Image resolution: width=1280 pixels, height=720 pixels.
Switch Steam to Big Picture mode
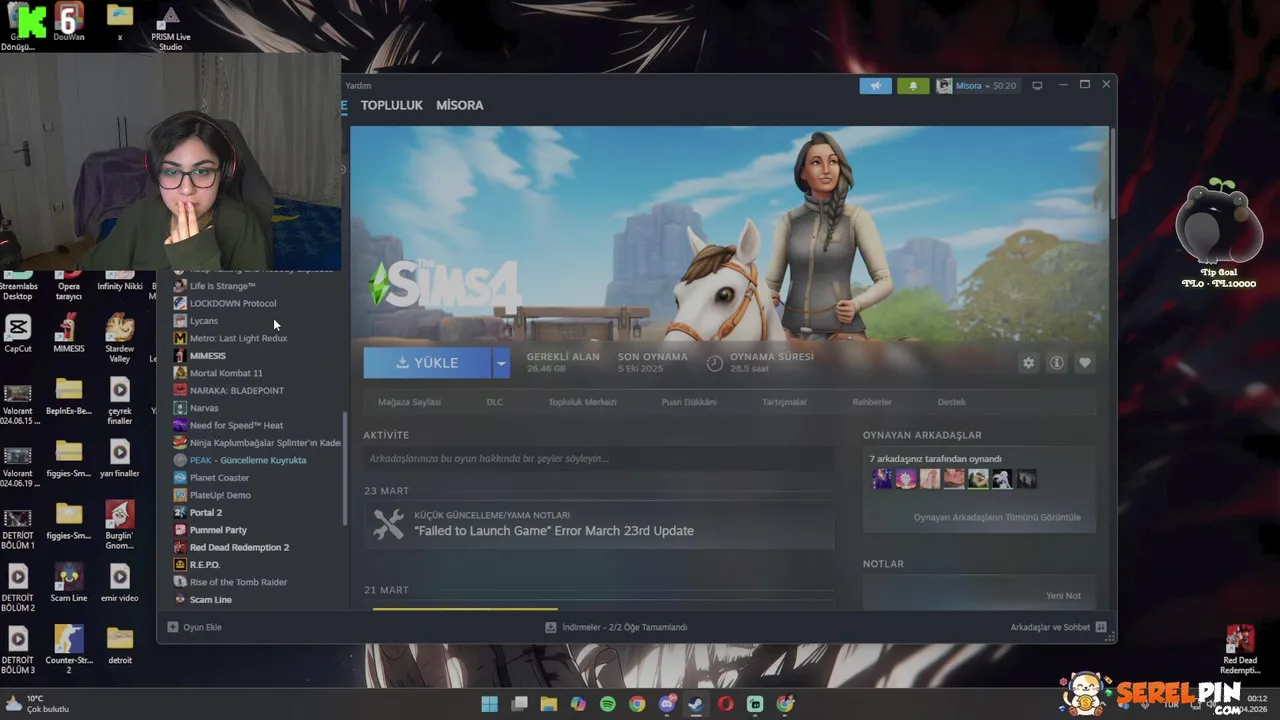1037,86
